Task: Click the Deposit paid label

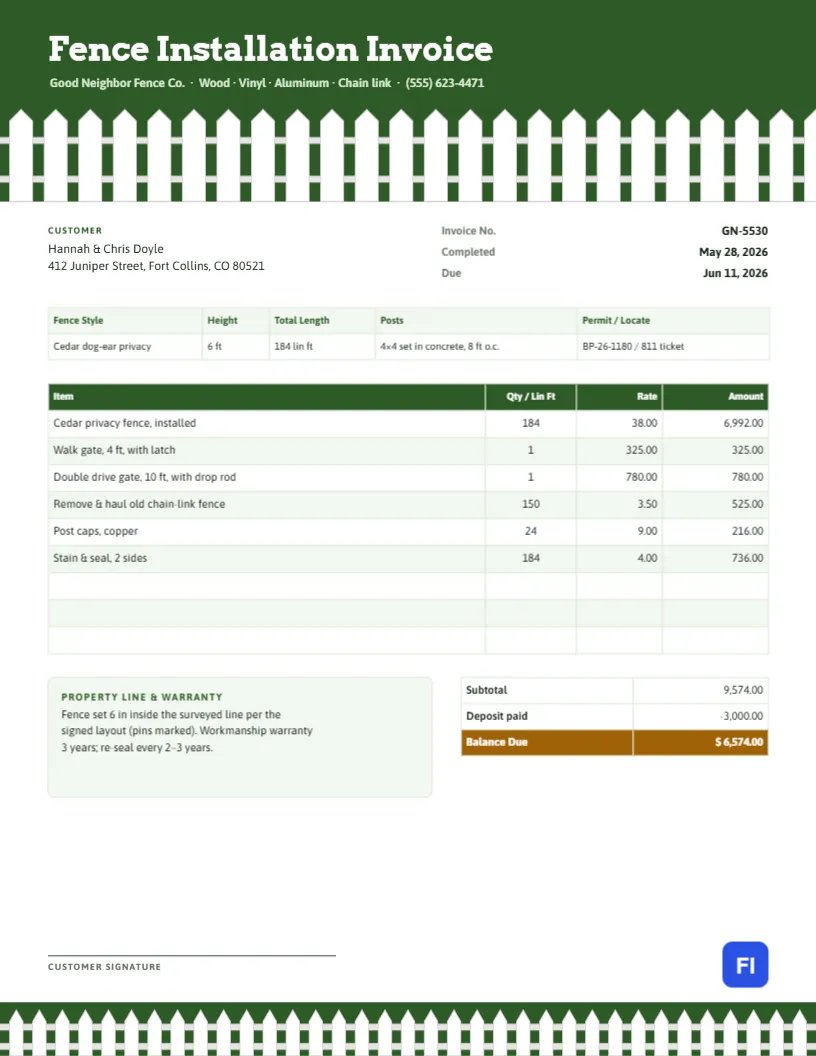Action: [497, 716]
